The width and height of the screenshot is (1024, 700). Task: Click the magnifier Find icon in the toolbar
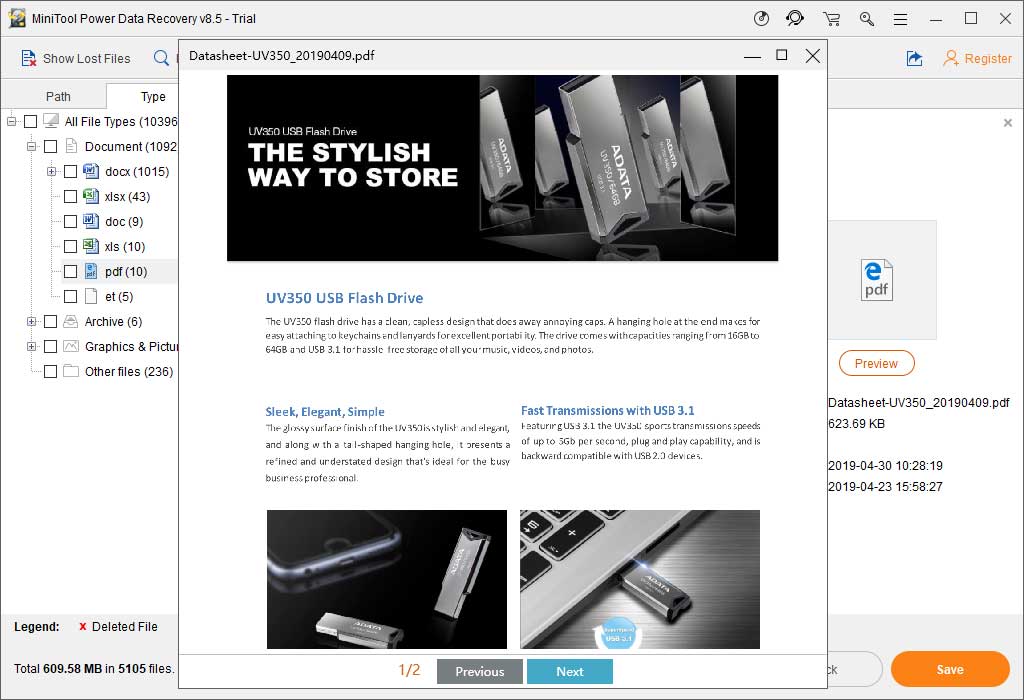coord(161,59)
